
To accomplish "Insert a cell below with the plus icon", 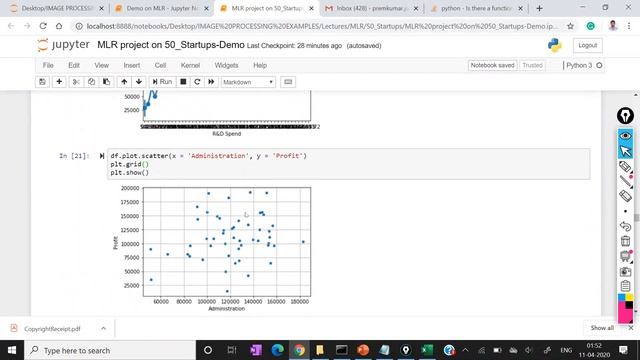I will click(x=59, y=82).
